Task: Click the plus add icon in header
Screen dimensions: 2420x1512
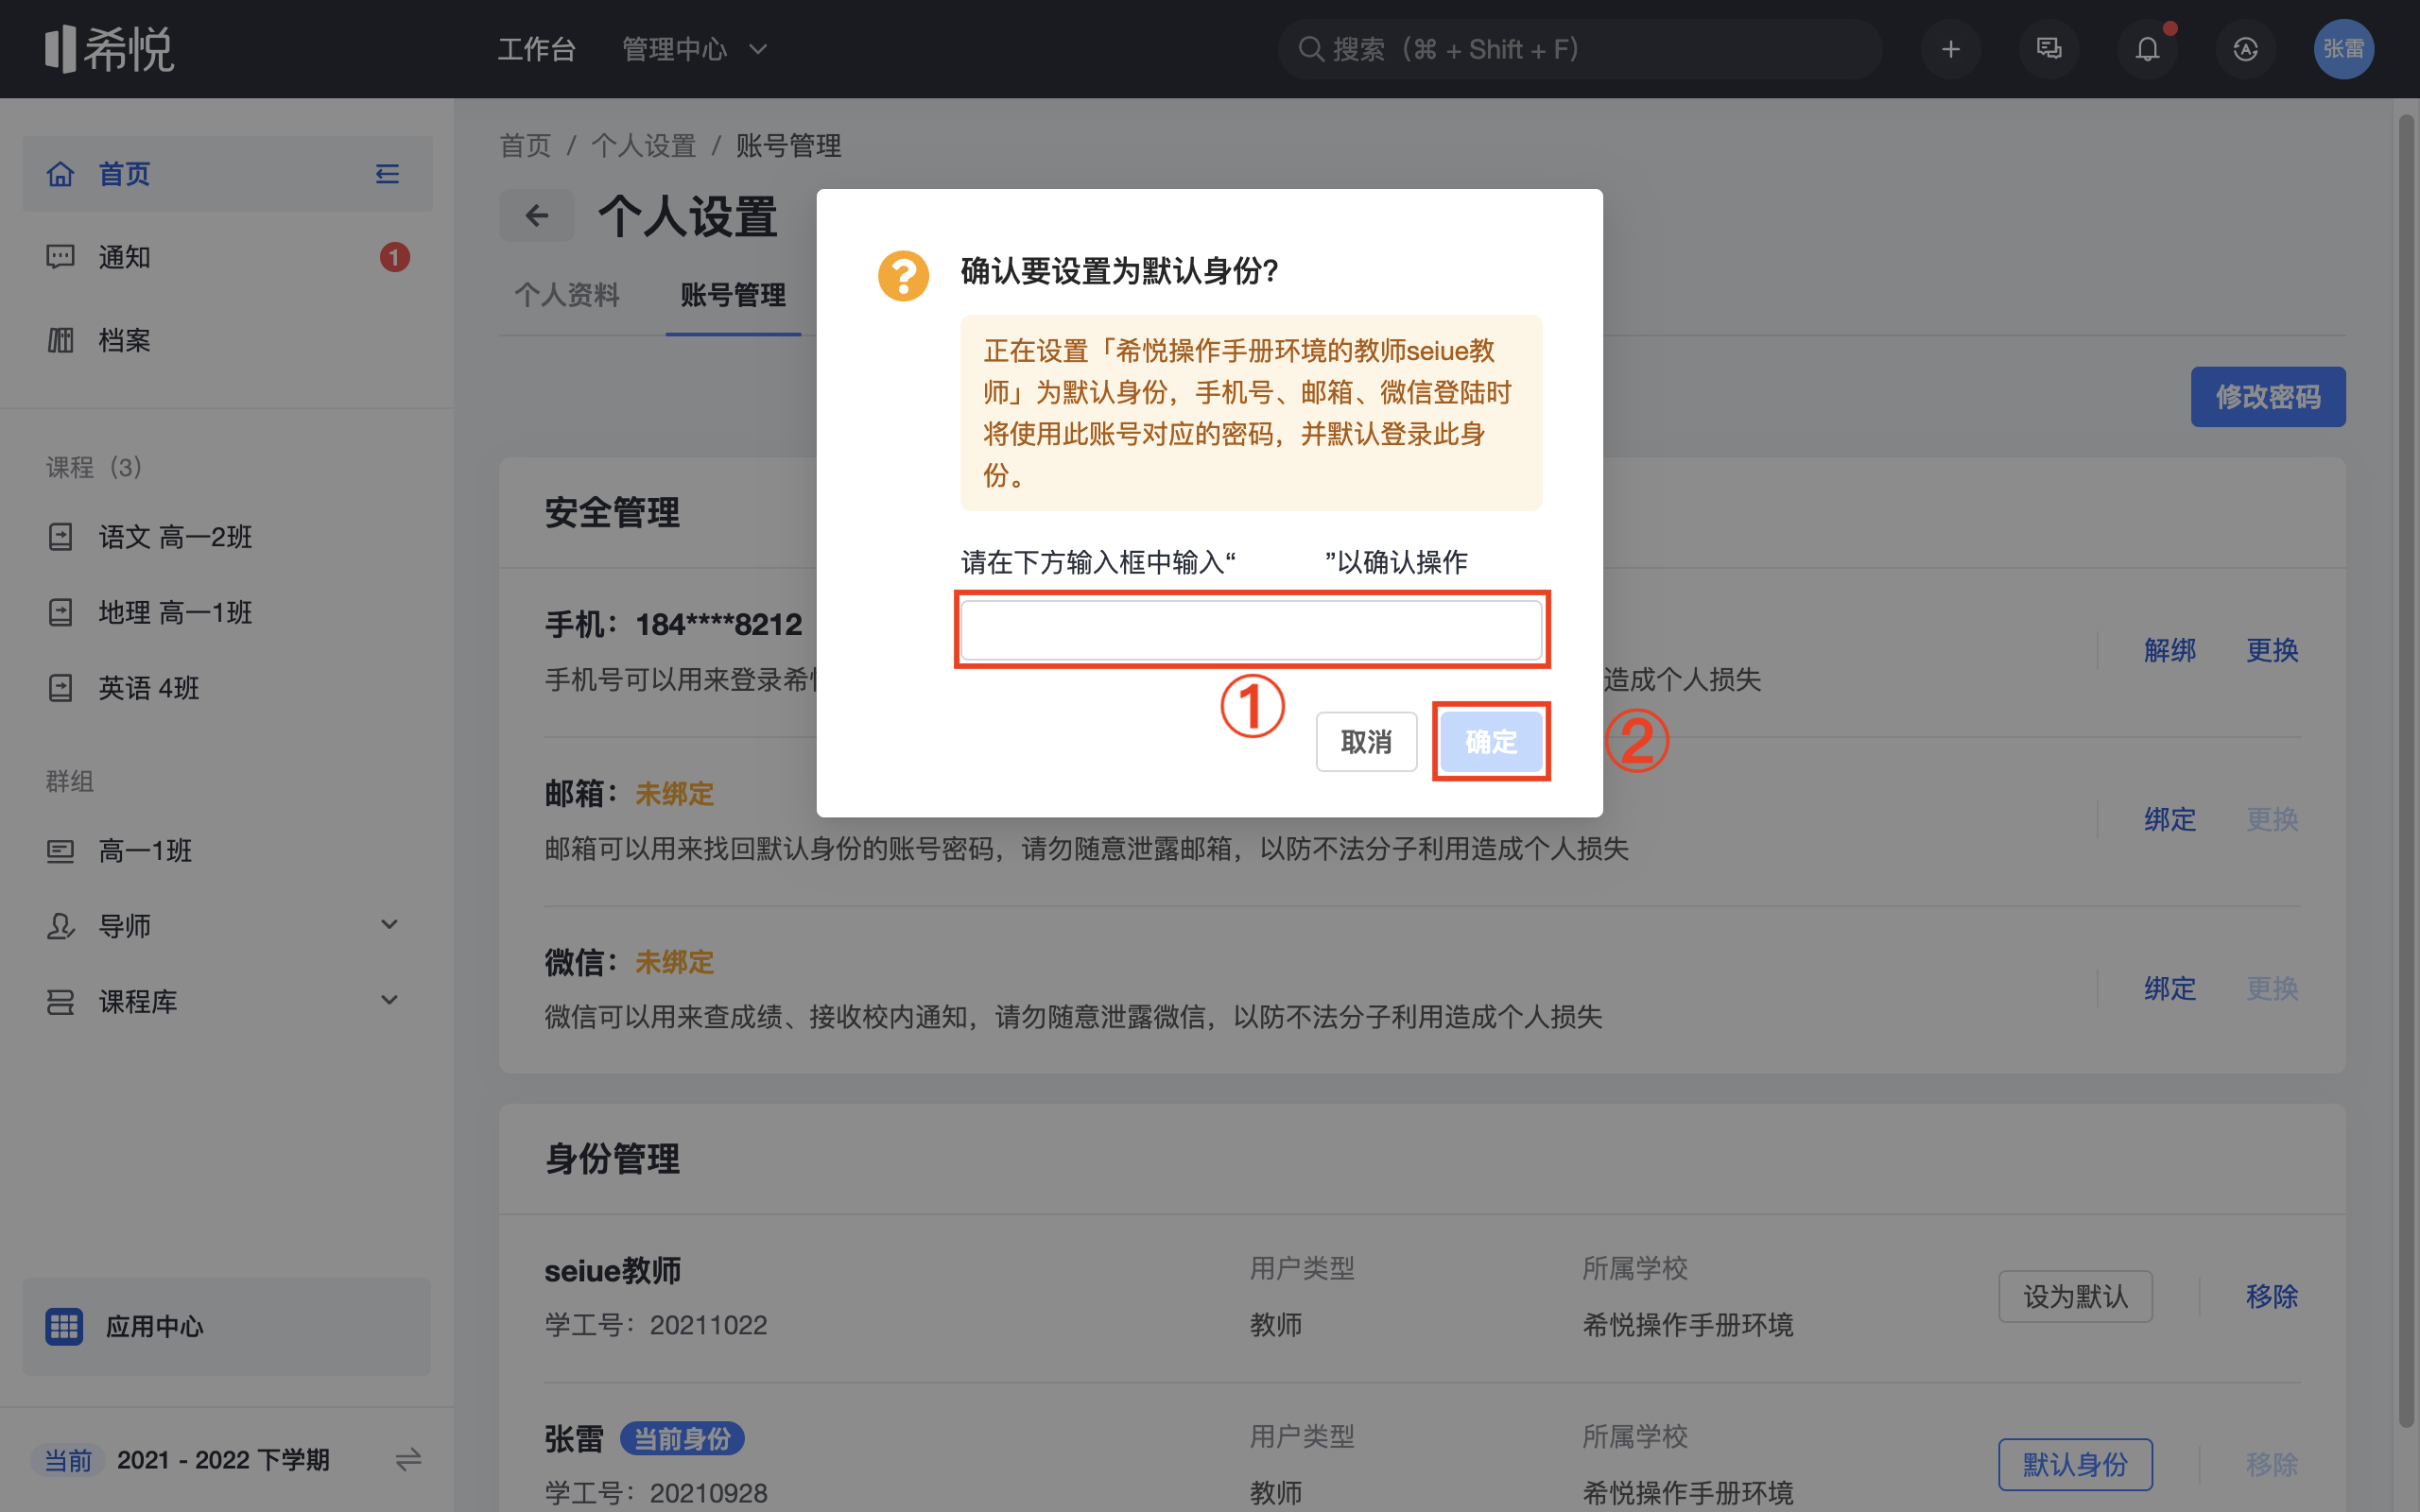Action: [x=1950, y=49]
